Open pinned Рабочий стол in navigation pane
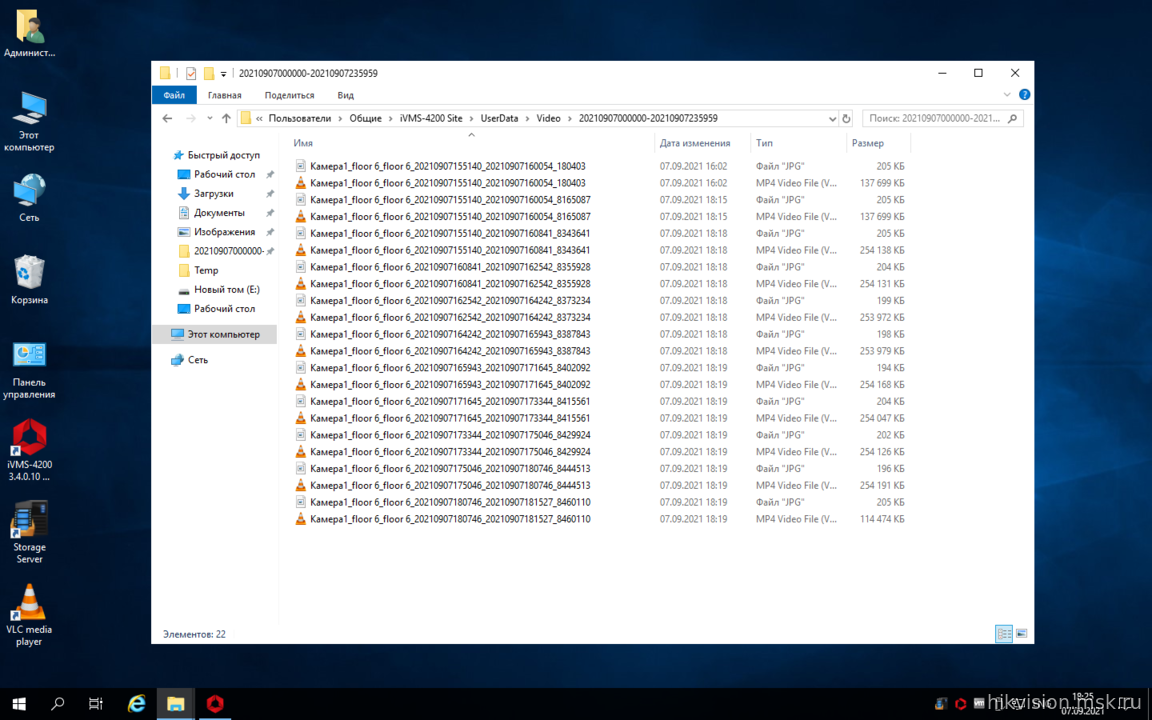Image resolution: width=1152 pixels, height=720 pixels. point(224,175)
